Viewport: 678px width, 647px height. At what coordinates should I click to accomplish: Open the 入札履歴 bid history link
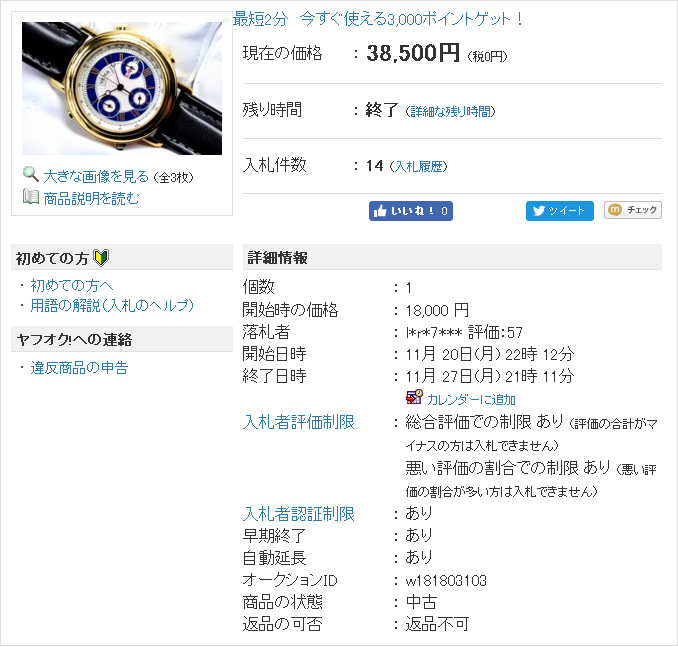(419, 167)
